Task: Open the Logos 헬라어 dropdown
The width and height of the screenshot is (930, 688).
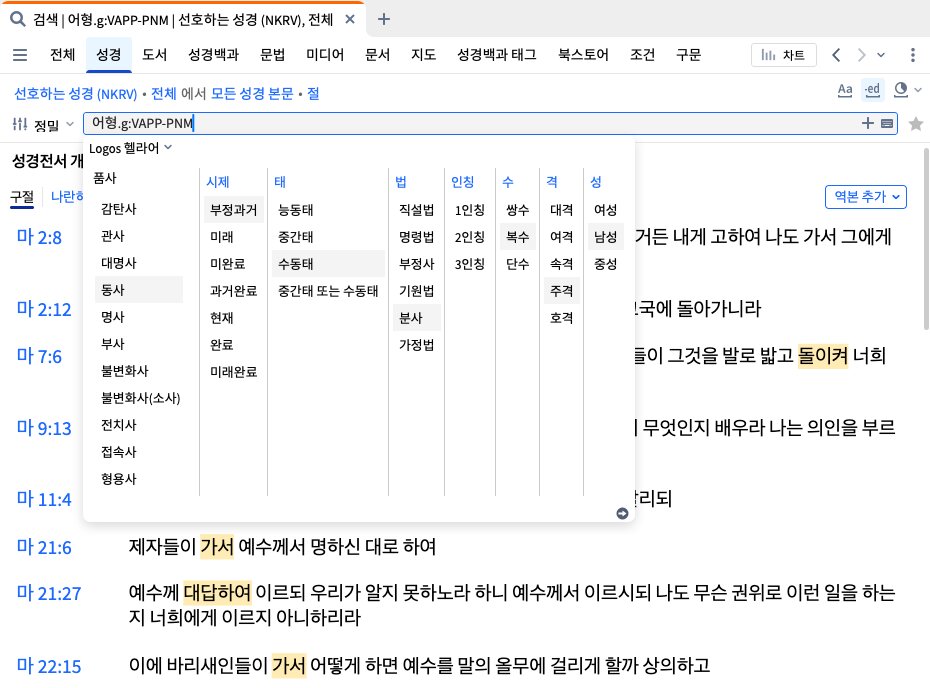Action: point(130,148)
